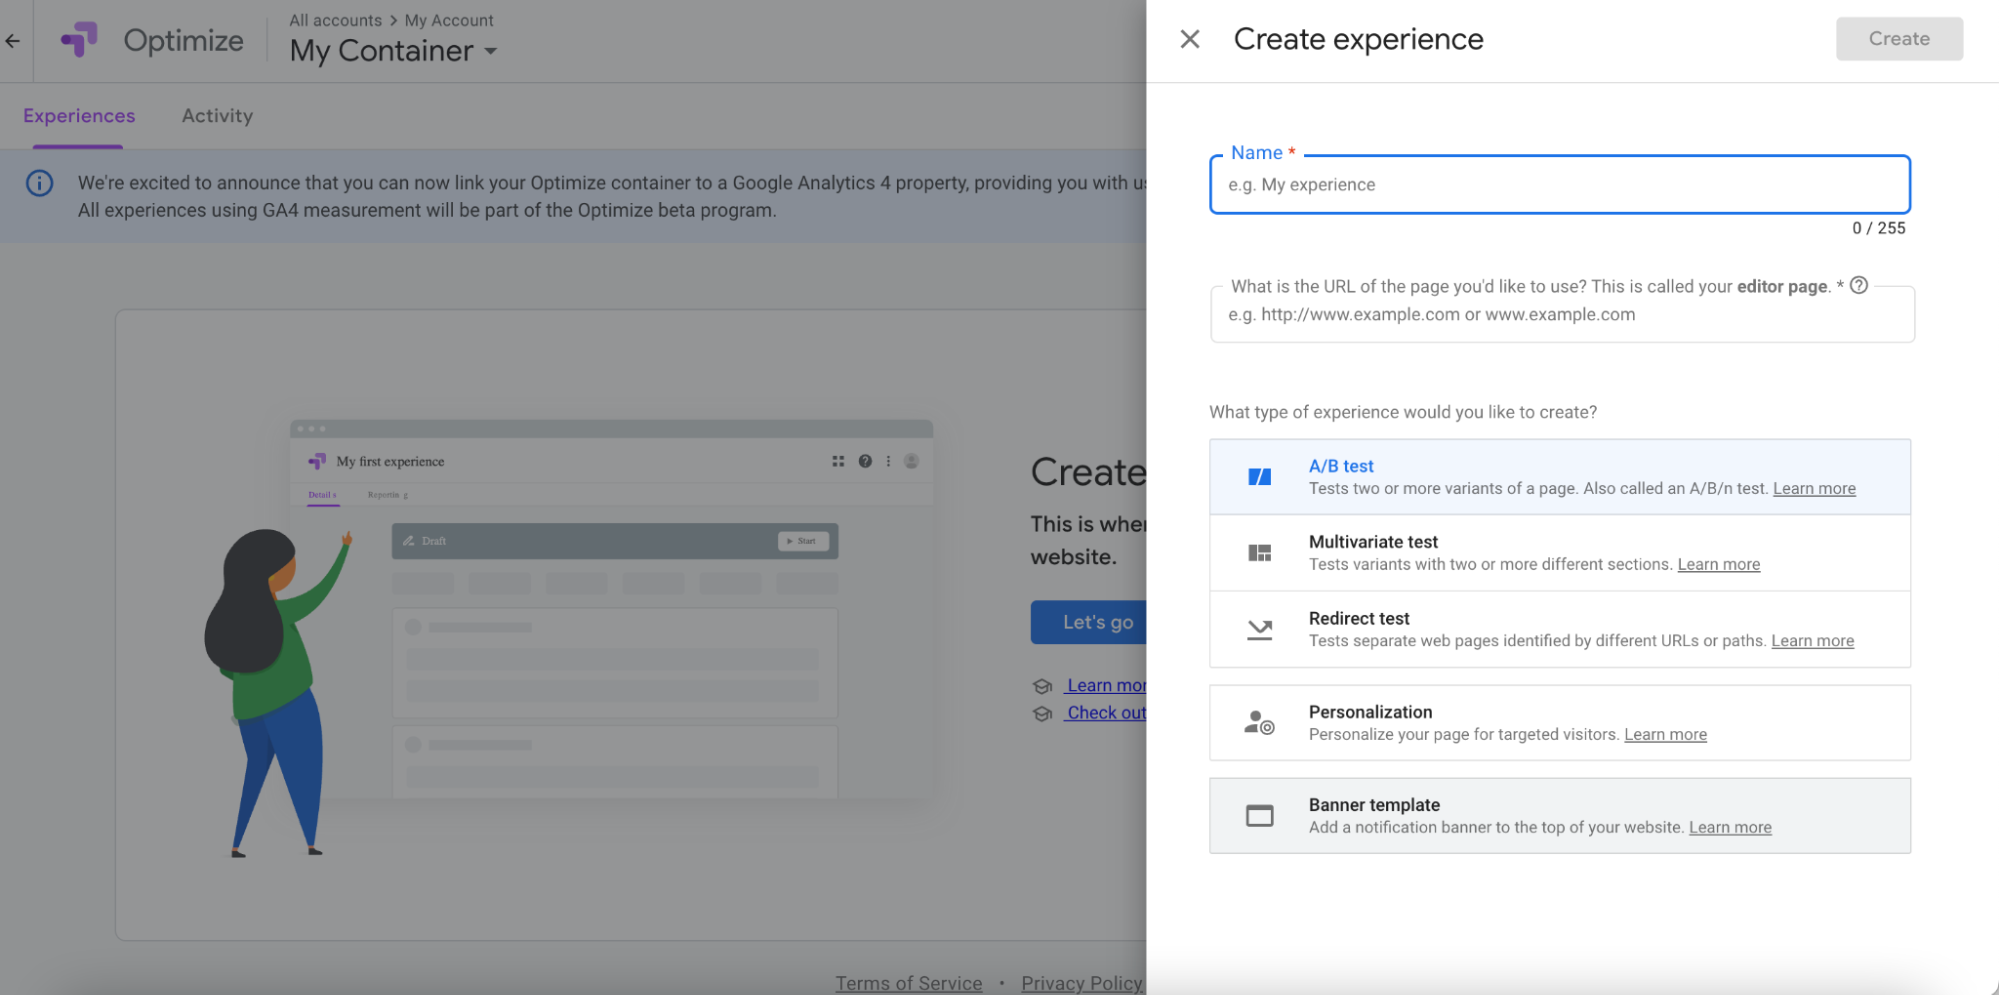This screenshot has width=1999, height=995.
Task: Click the back arrow icon
Action: point(12,41)
